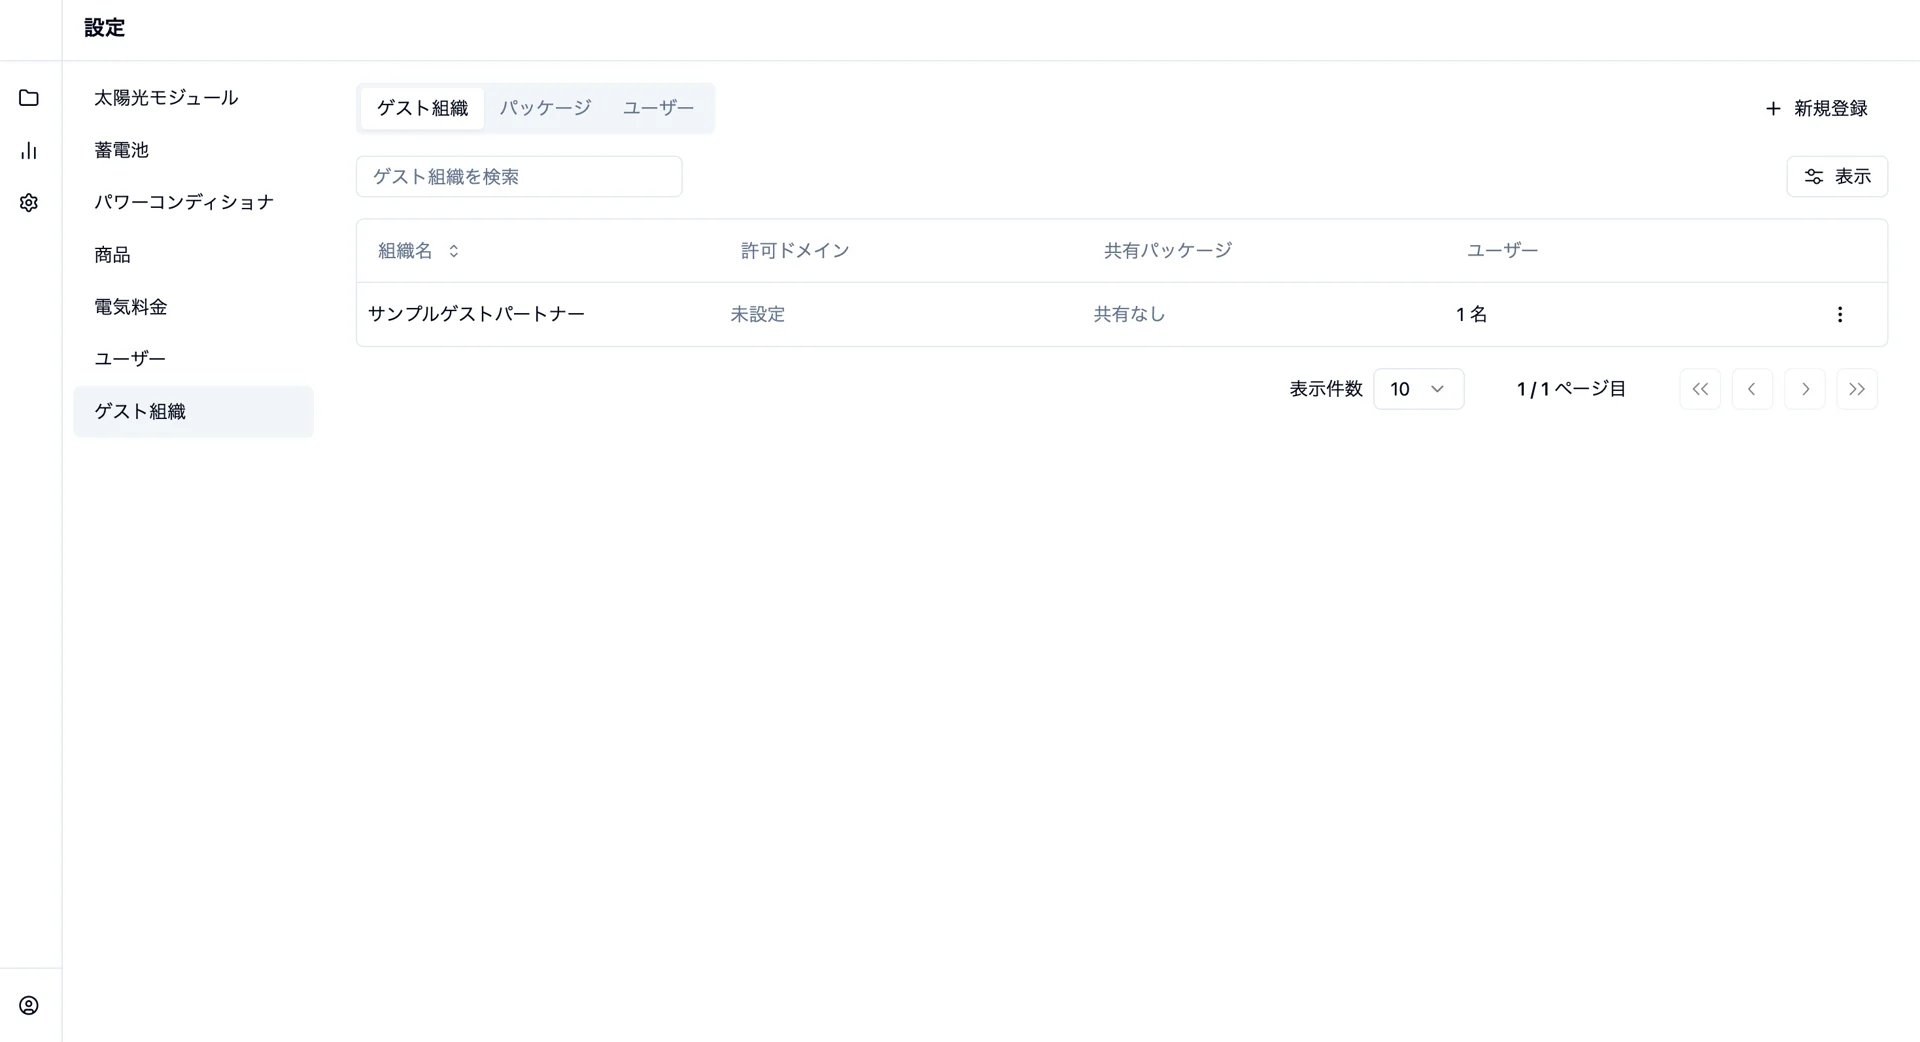This screenshot has height=1042, width=1920.
Task: Open the user account icon at bottom
Action: pos(29,1005)
